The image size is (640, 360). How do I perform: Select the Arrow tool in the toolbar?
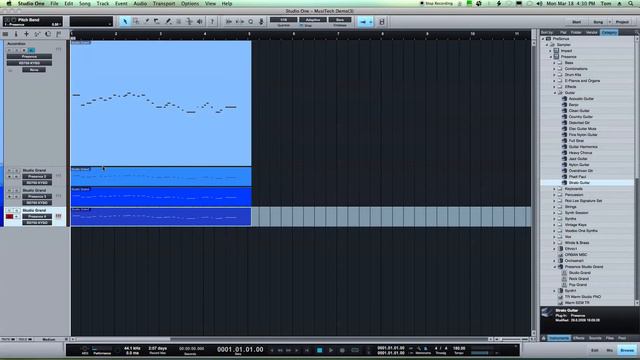(x=125, y=22)
